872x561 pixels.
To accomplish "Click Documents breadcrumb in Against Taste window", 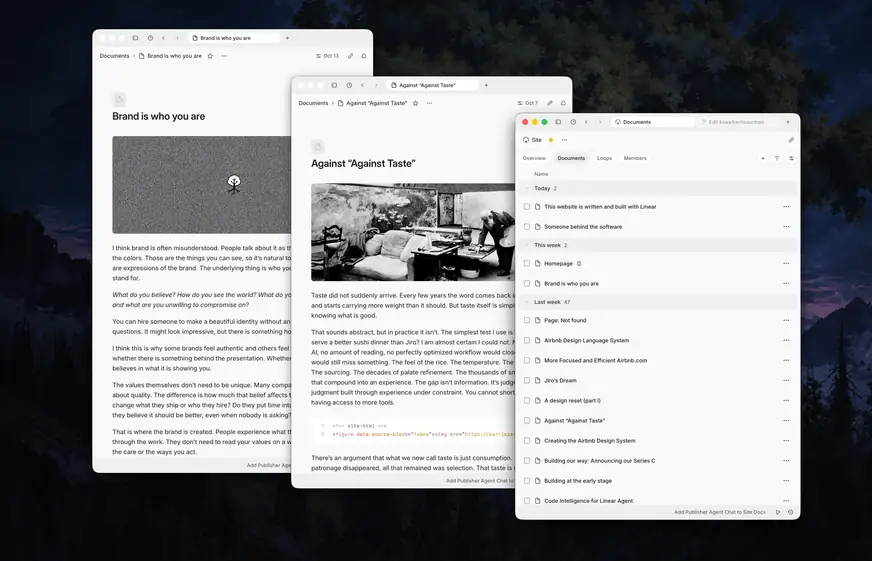I will pyautogui.click(x=313, y=103).
